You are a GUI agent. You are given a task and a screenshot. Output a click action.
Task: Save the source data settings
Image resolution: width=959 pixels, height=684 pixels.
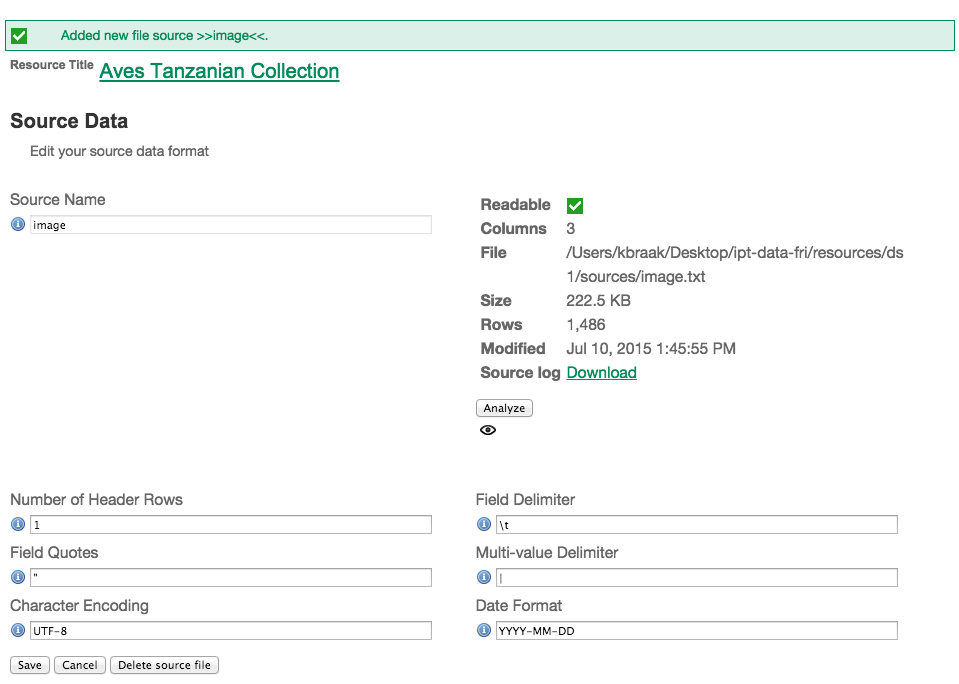click(x=30, y=665)
